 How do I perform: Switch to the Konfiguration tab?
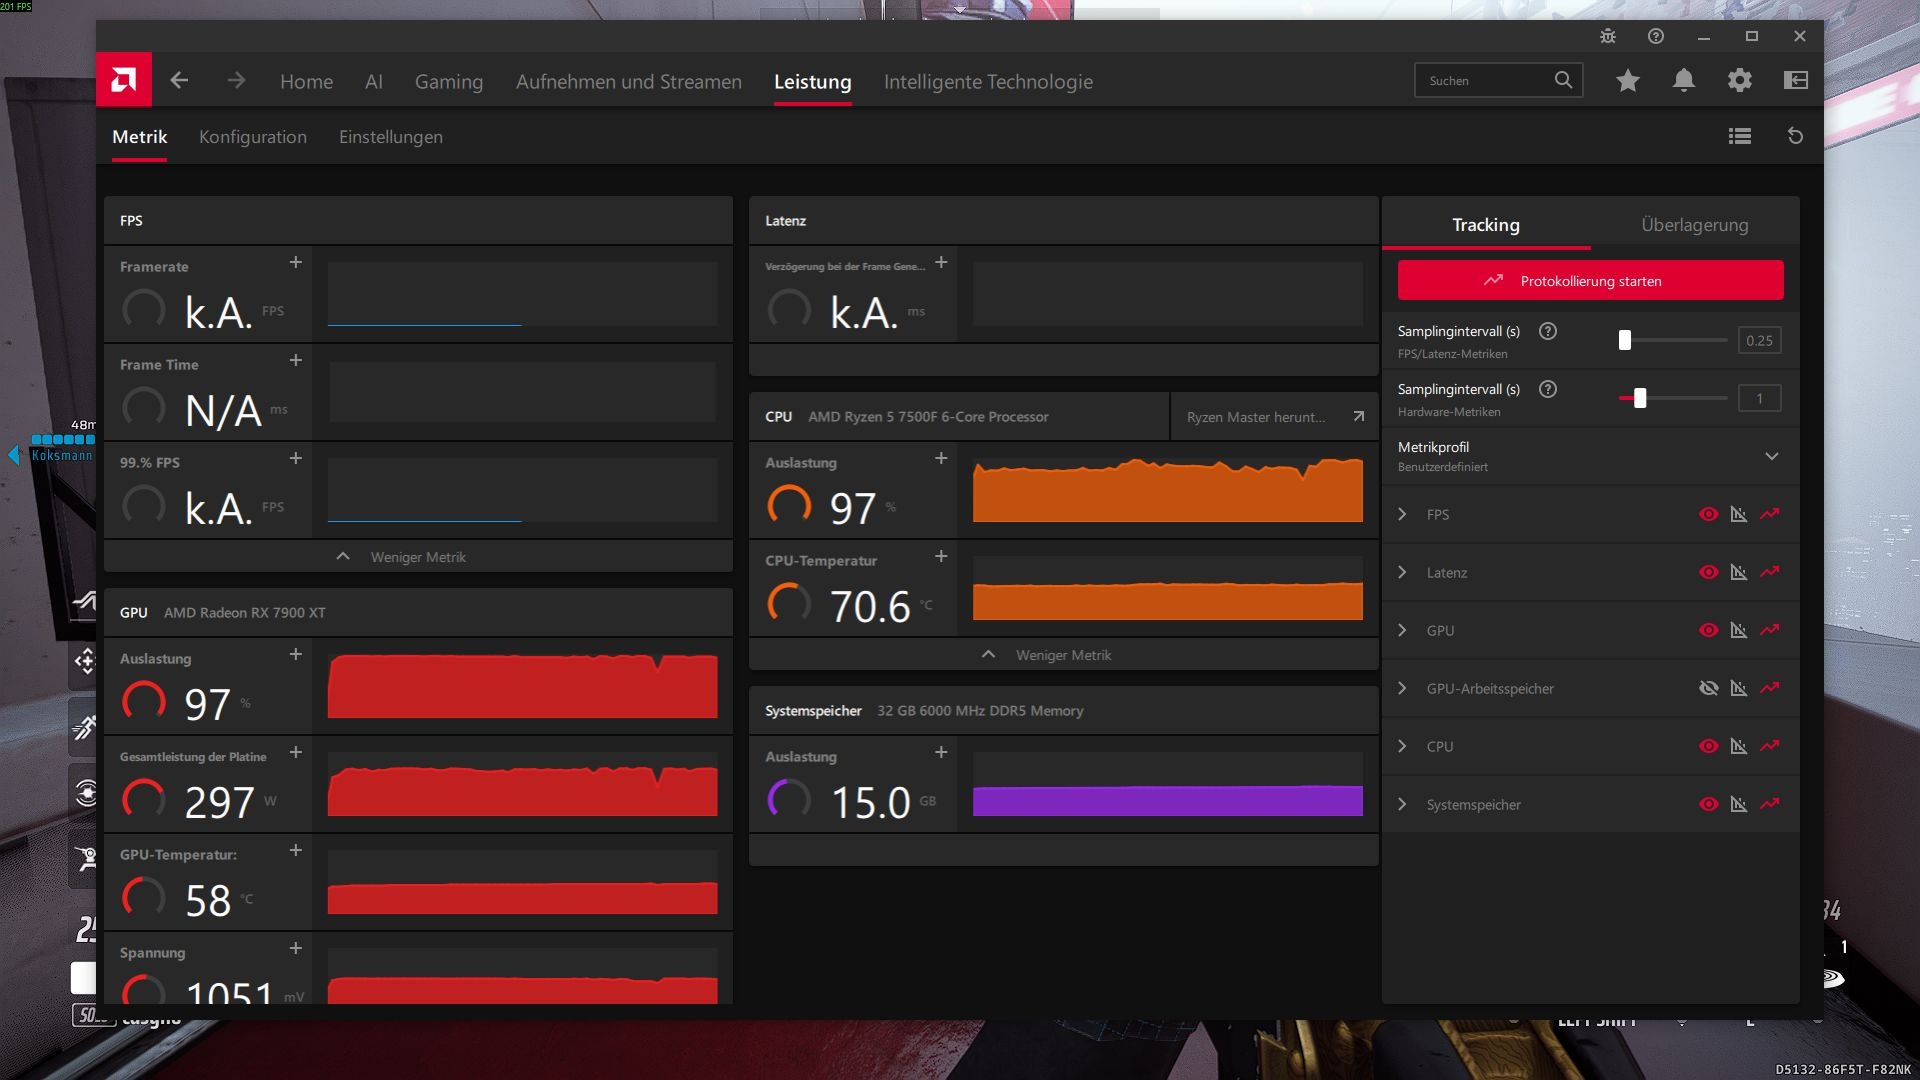pos(253,137)
